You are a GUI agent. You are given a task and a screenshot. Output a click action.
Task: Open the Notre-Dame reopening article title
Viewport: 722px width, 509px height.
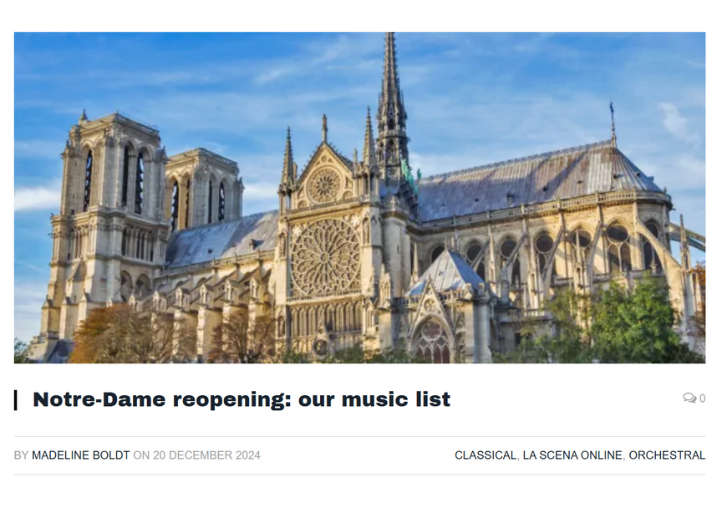[241, 400]
